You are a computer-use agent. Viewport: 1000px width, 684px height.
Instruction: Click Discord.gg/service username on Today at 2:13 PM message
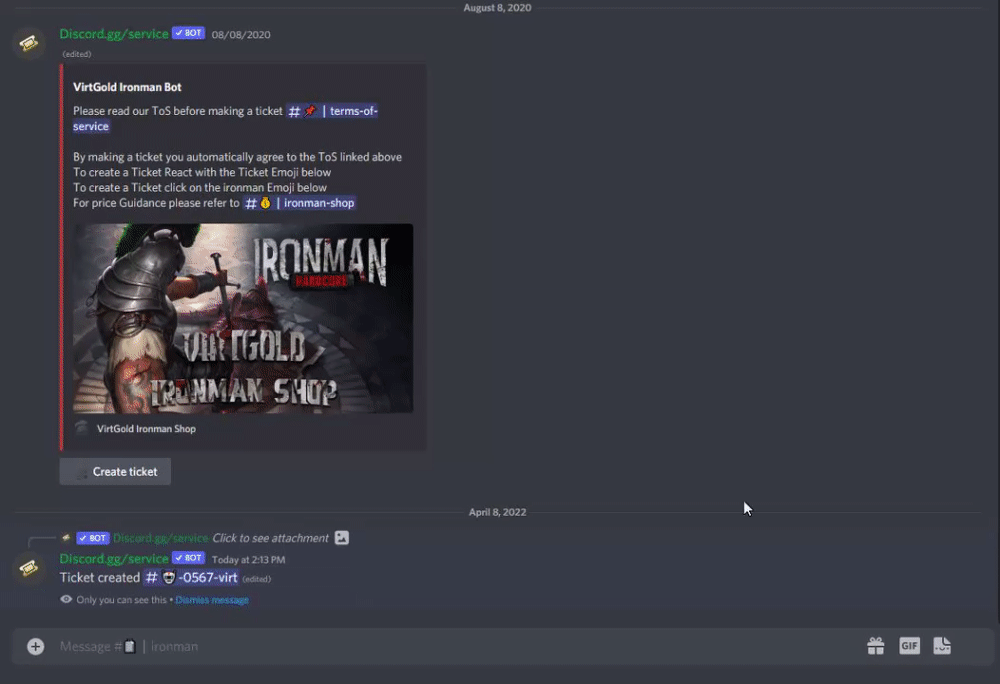pos(114,558)
